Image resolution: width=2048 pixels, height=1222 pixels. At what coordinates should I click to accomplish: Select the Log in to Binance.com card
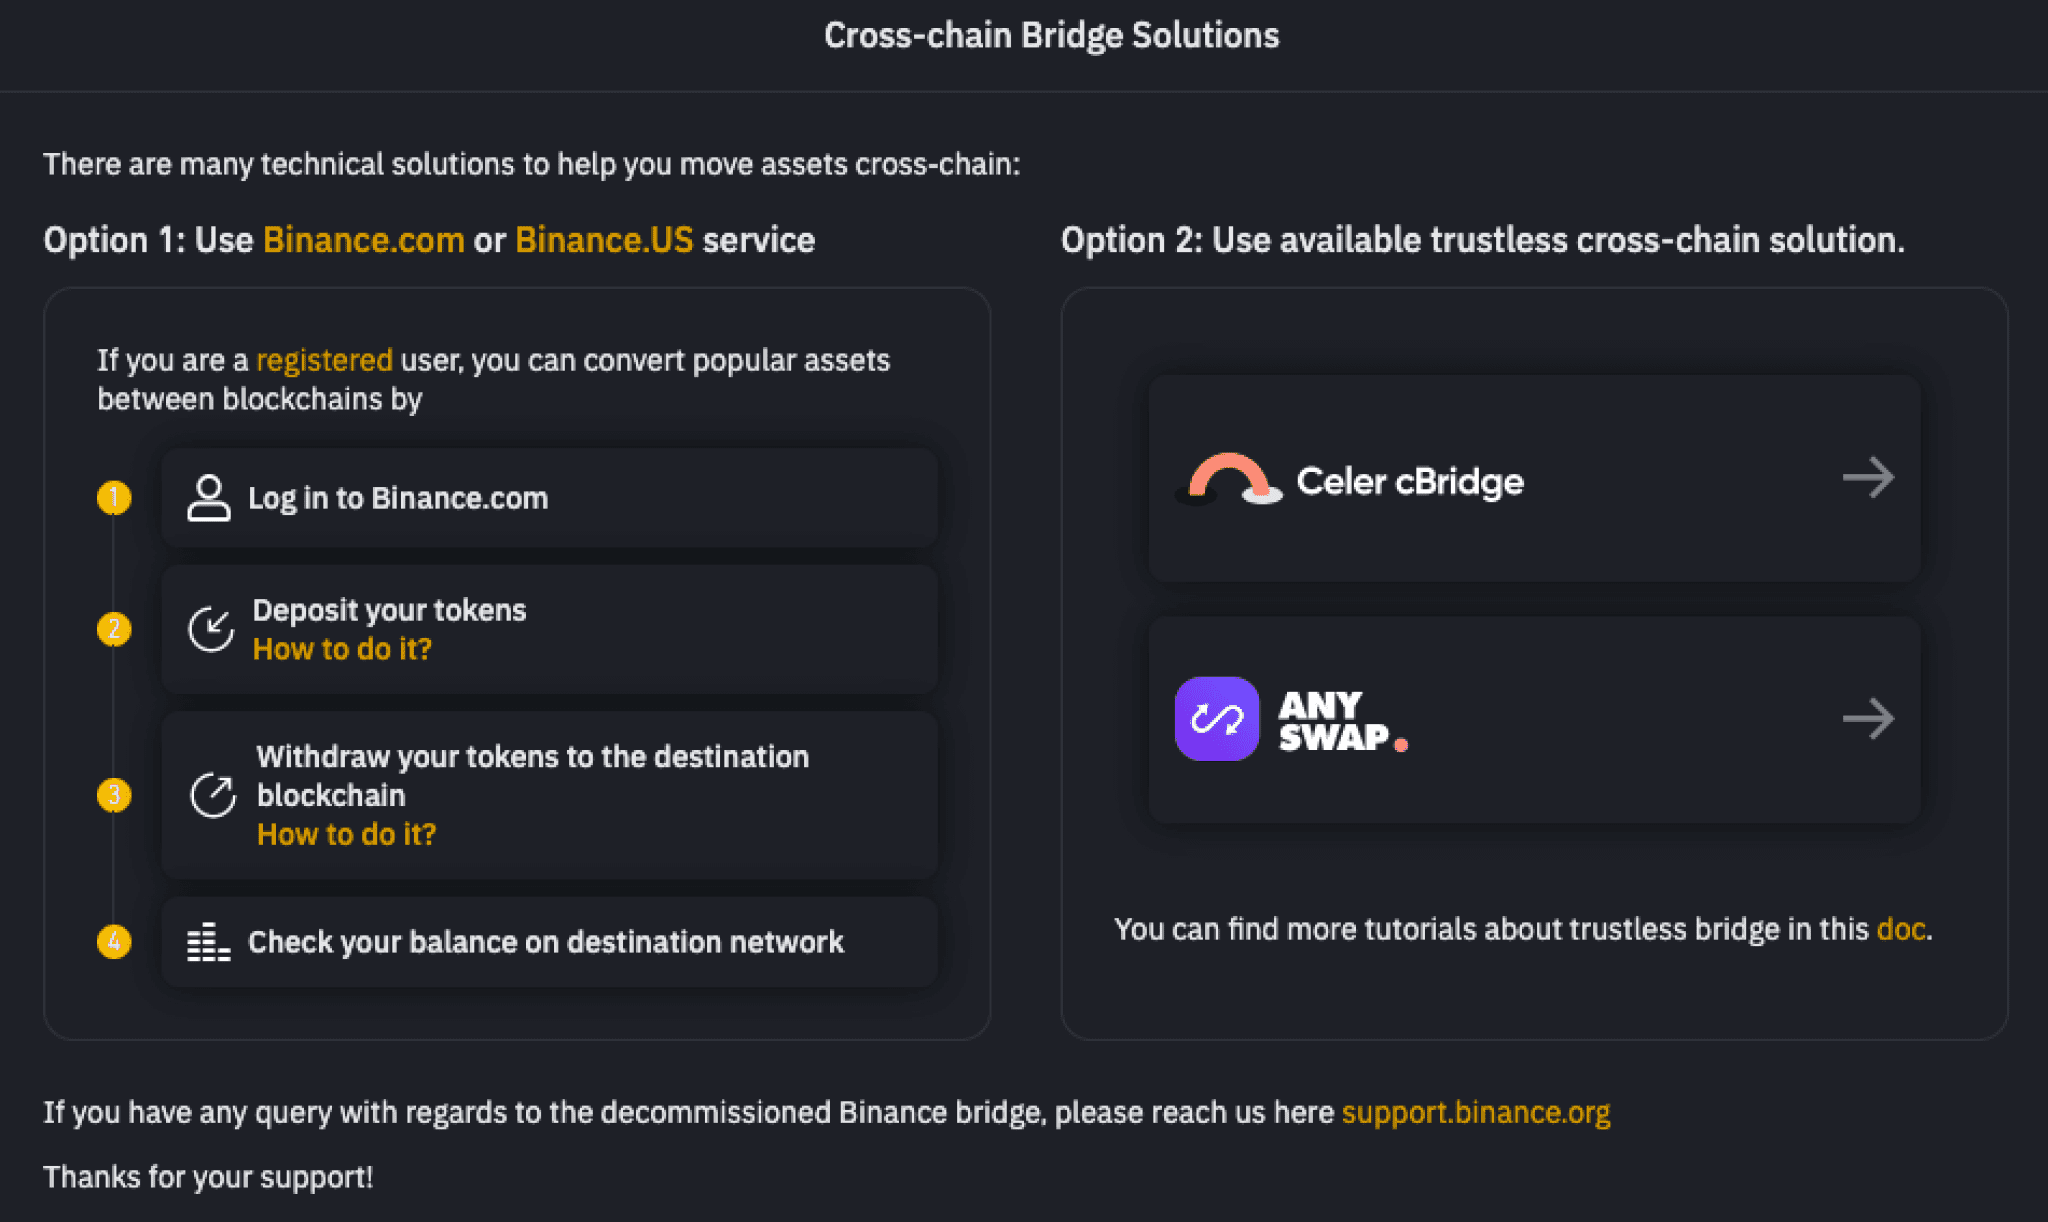click(x=549, y=498)
